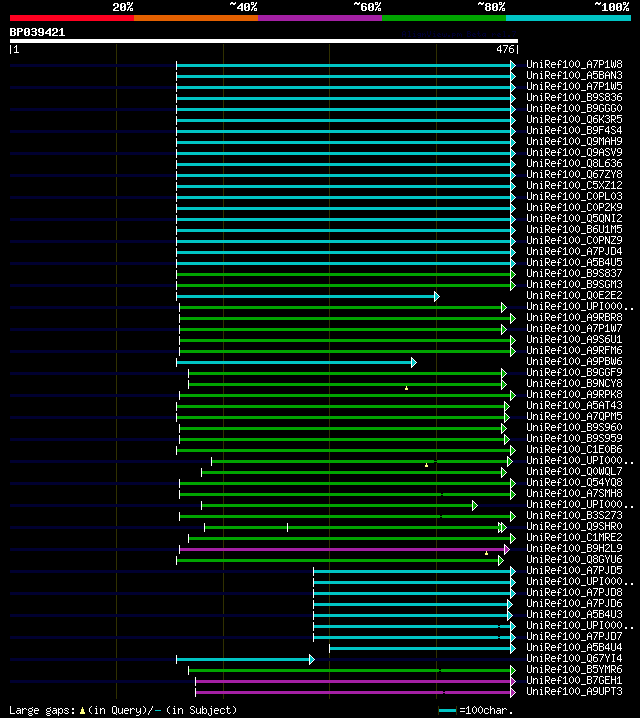The height and width of the screenshot is (718, 640).
Task: Select hit label UniRef100_B9S960
Action: click(574, 427)
